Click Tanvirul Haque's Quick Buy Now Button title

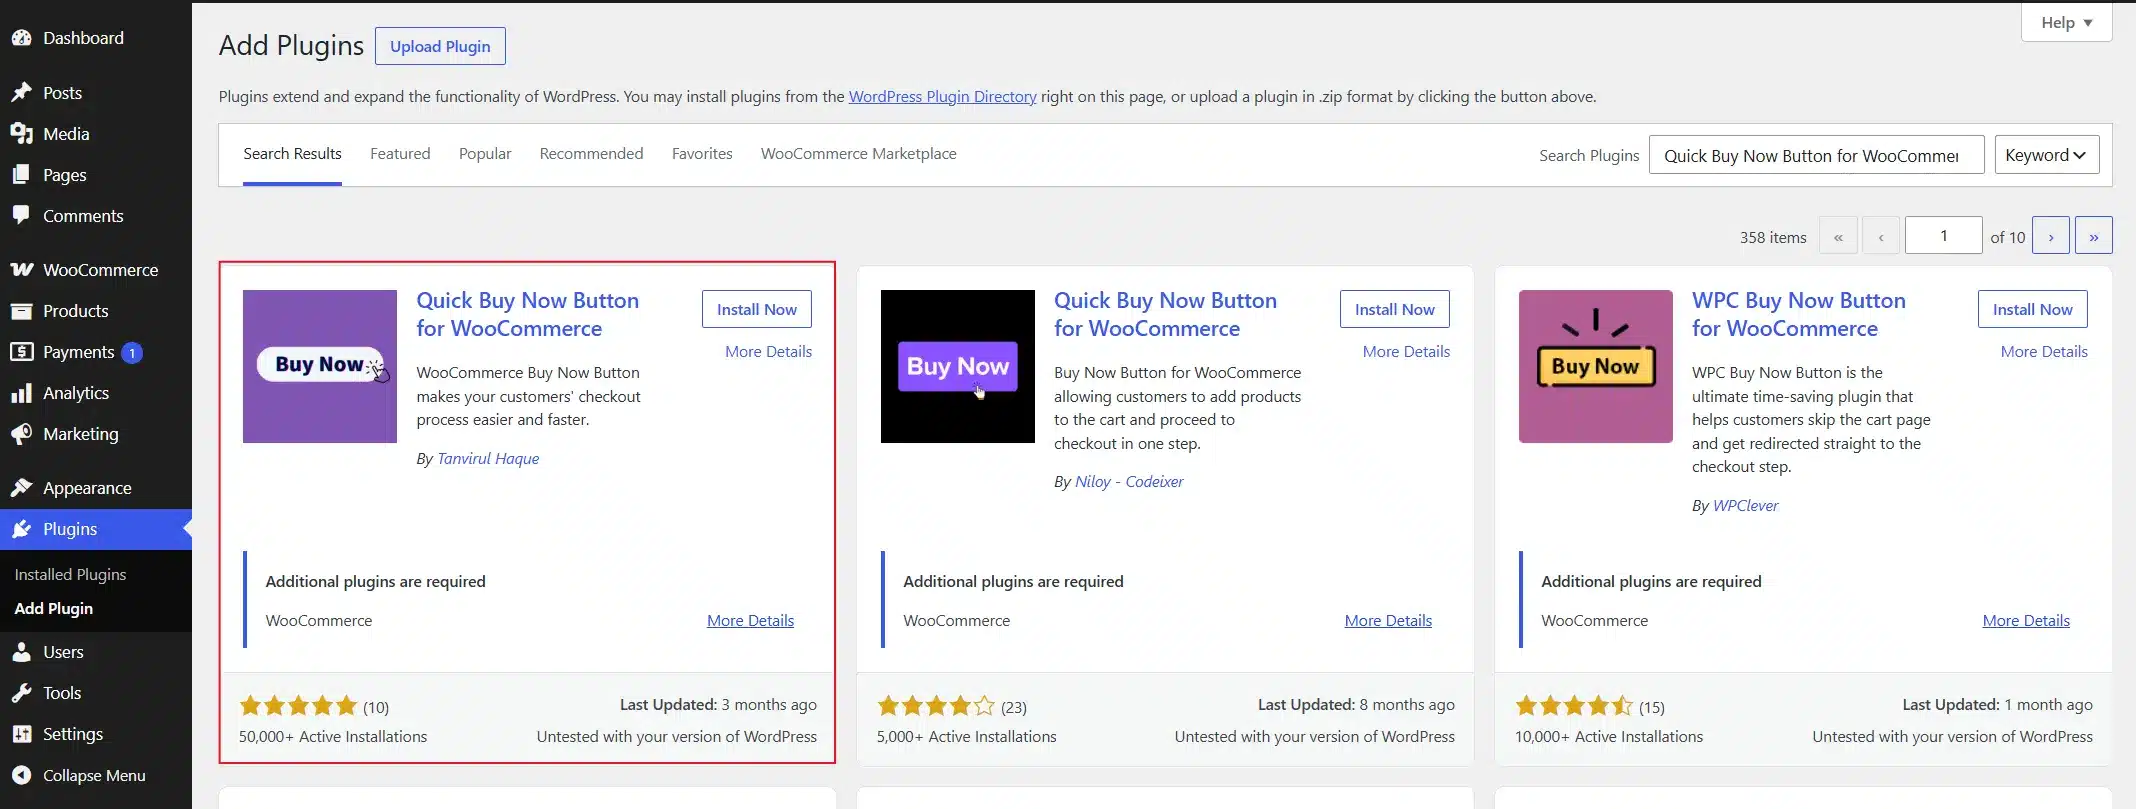[527, 314]
